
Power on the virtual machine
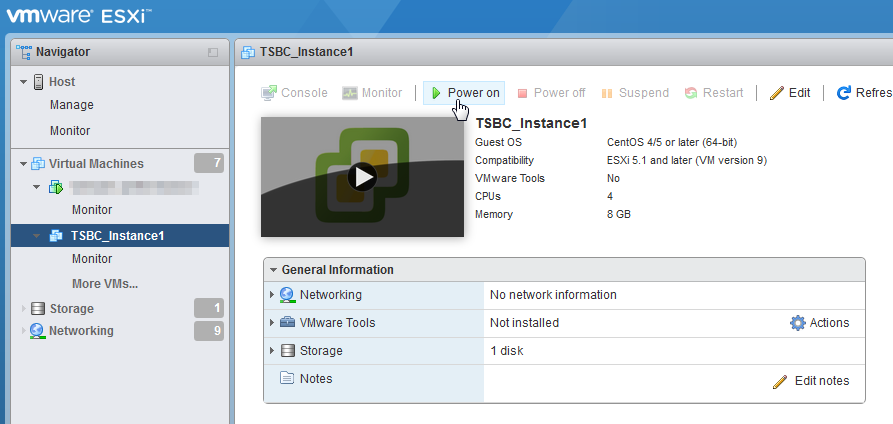coord(464,93)
